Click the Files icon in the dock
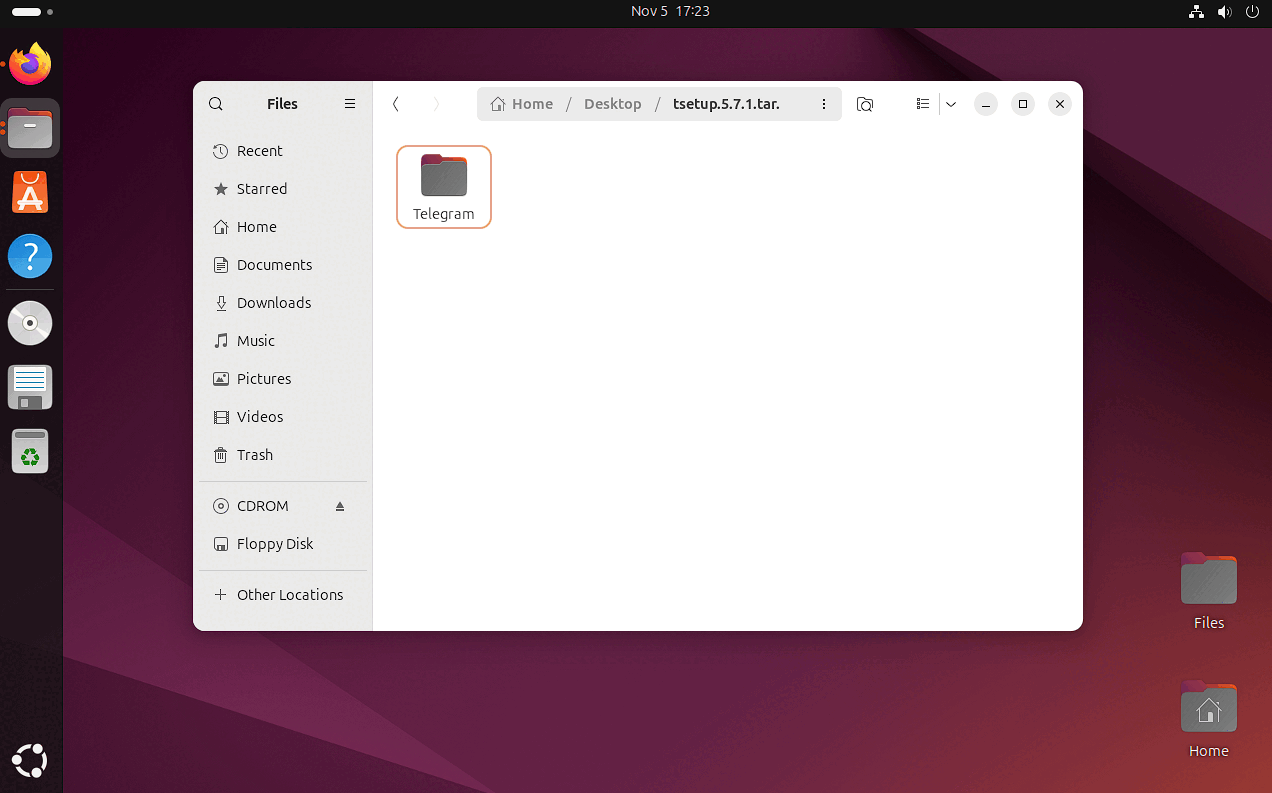This screenshot has width=1272, height=793. [30, 129]
